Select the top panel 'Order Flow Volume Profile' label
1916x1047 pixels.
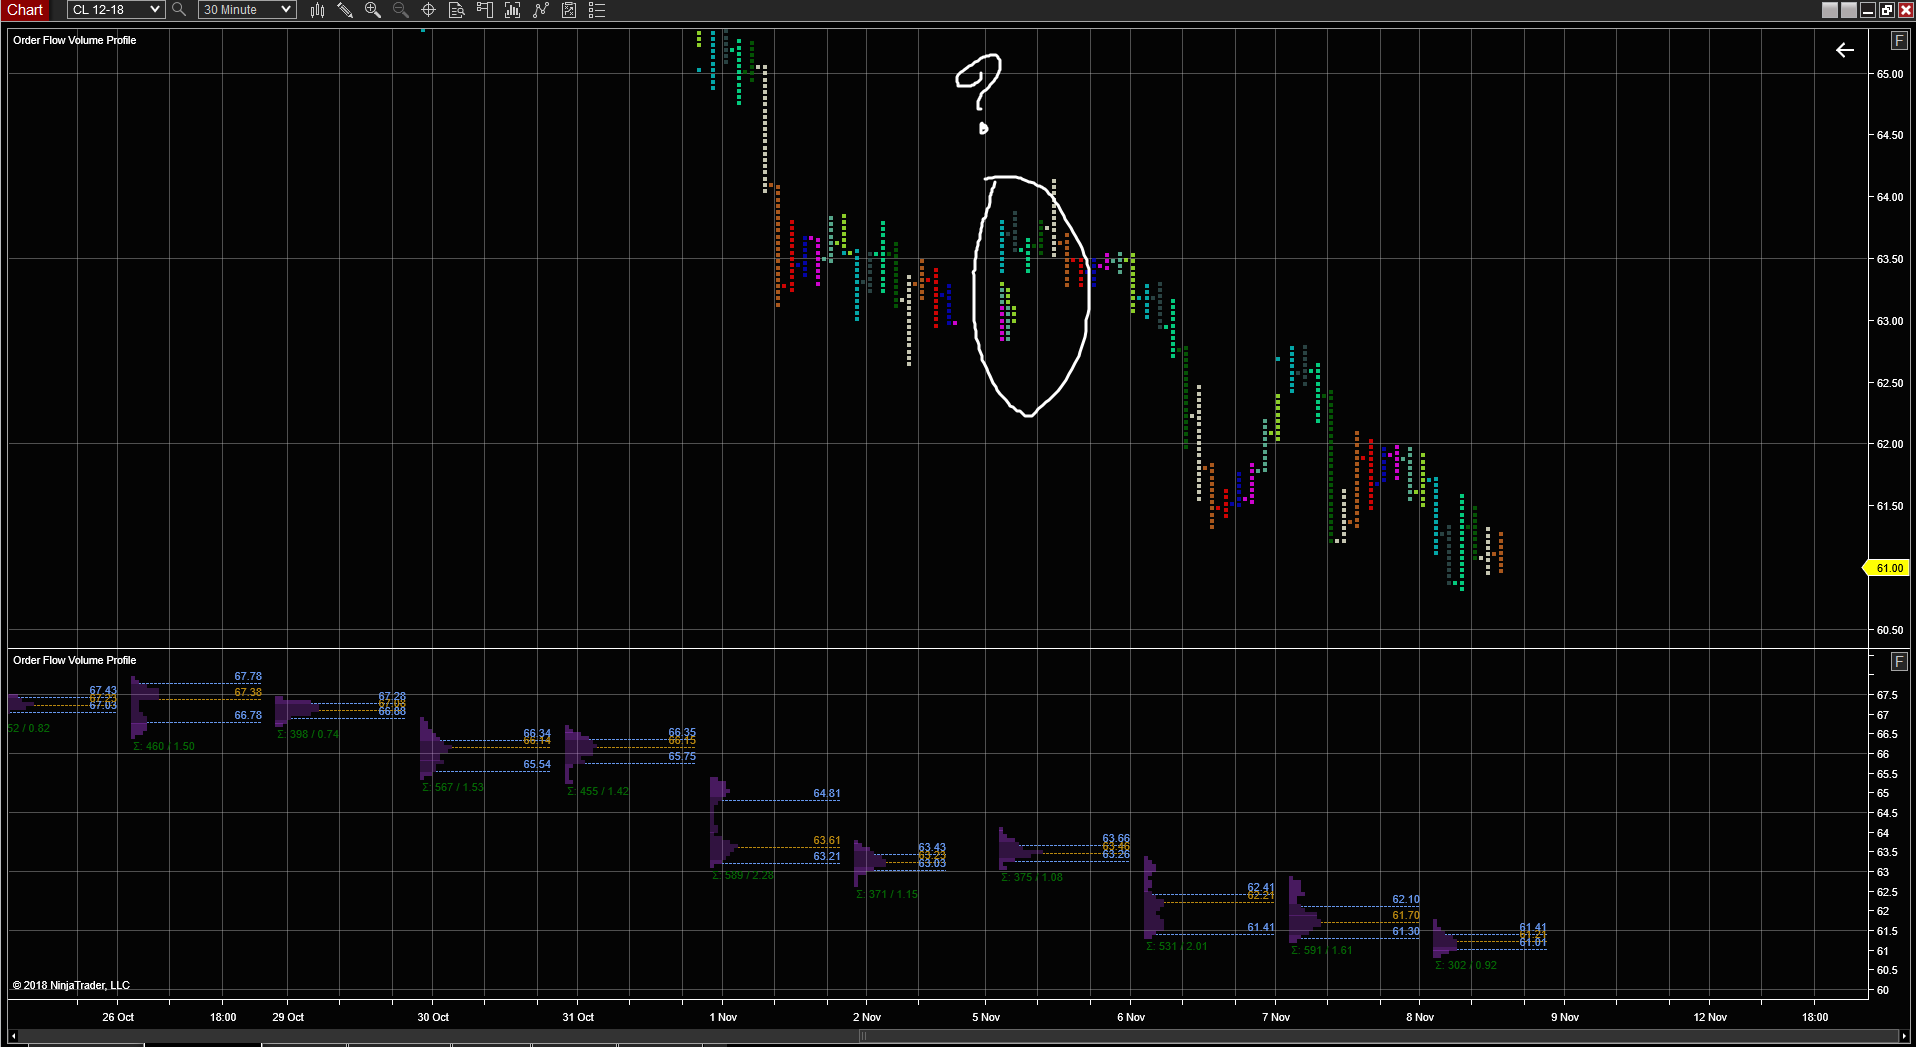point(75,40)
